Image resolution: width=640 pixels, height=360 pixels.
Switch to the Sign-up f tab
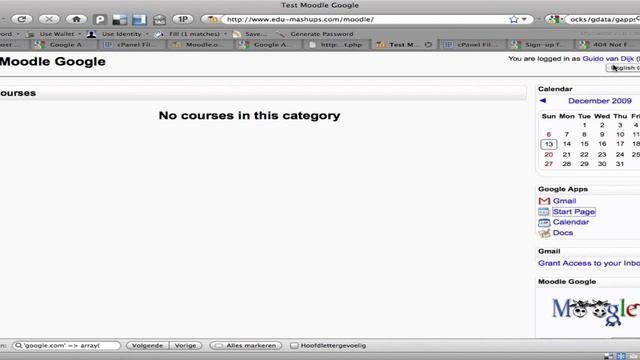coord(539,44)
